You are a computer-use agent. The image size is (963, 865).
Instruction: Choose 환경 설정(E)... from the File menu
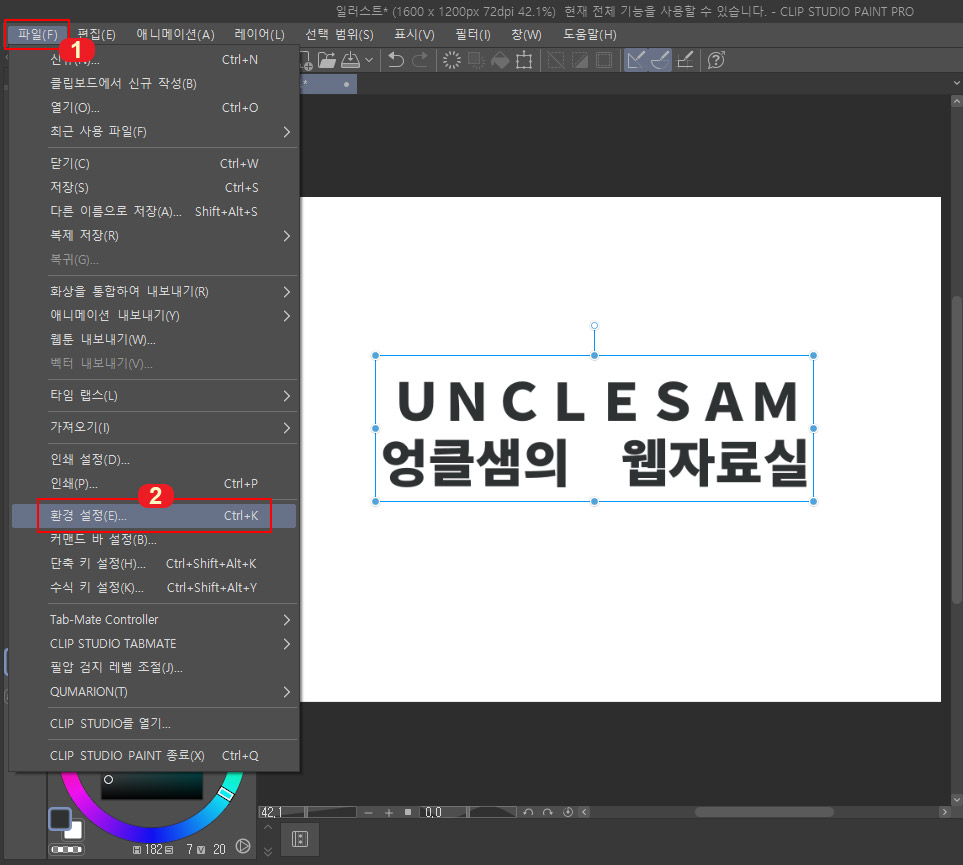point(154,515)
